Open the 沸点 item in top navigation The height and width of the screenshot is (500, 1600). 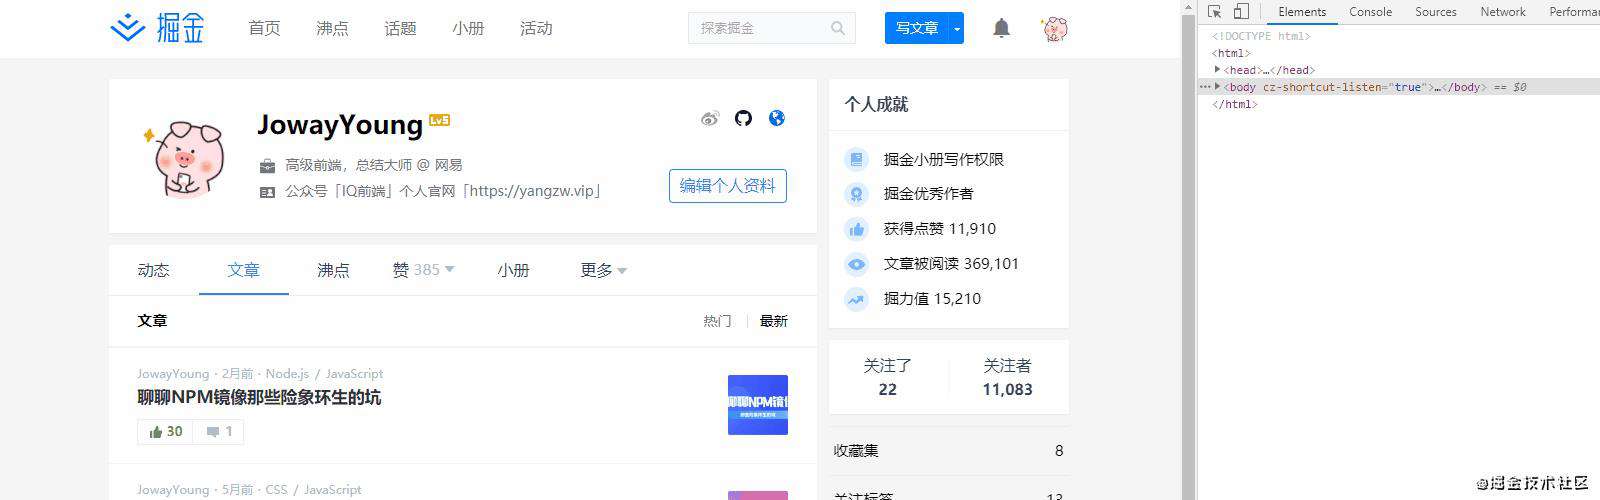[332, 28]
